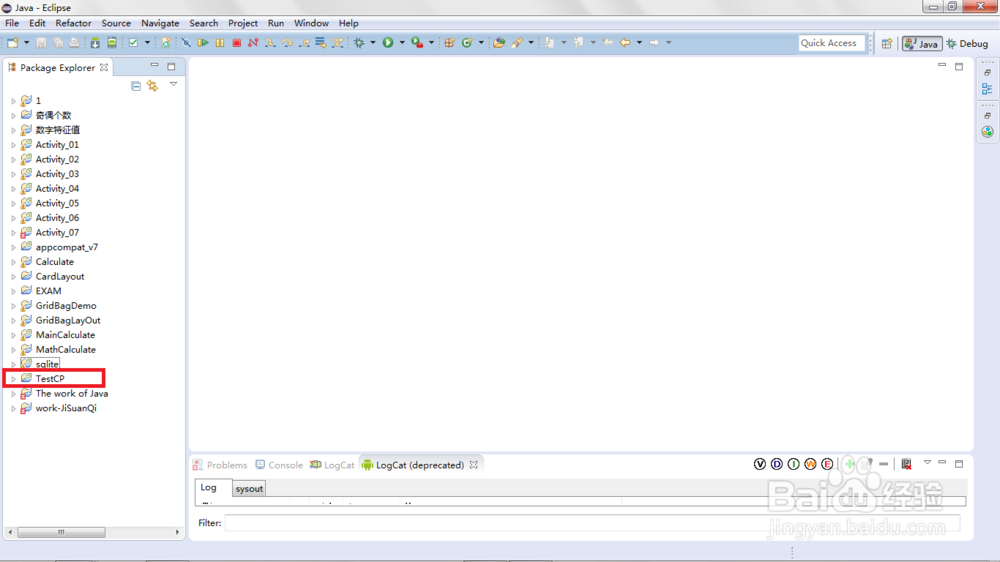Open the Refactor menu
This screenshot has width=1000, height=562.
tap(73, 23)
